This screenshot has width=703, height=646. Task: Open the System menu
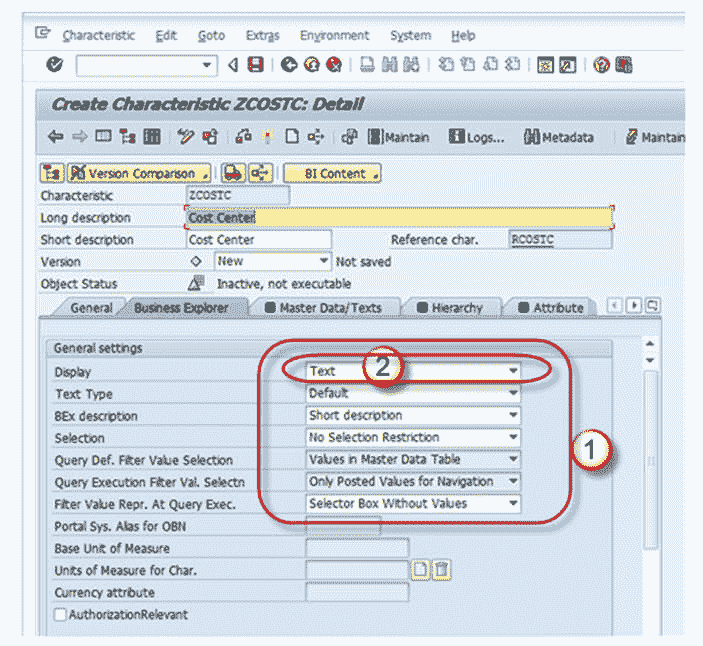(x=410, y=35)
